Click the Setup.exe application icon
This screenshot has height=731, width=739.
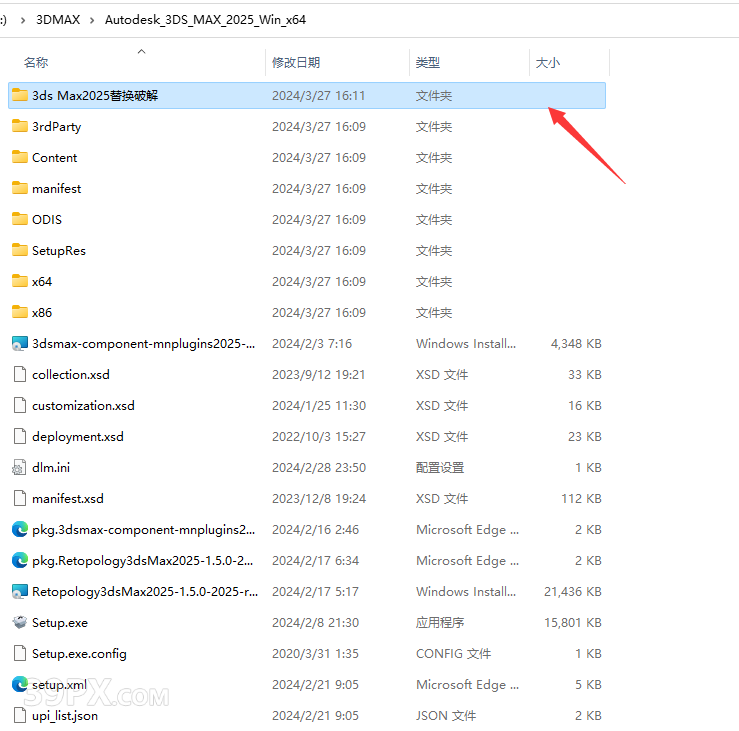click(20, 623)
